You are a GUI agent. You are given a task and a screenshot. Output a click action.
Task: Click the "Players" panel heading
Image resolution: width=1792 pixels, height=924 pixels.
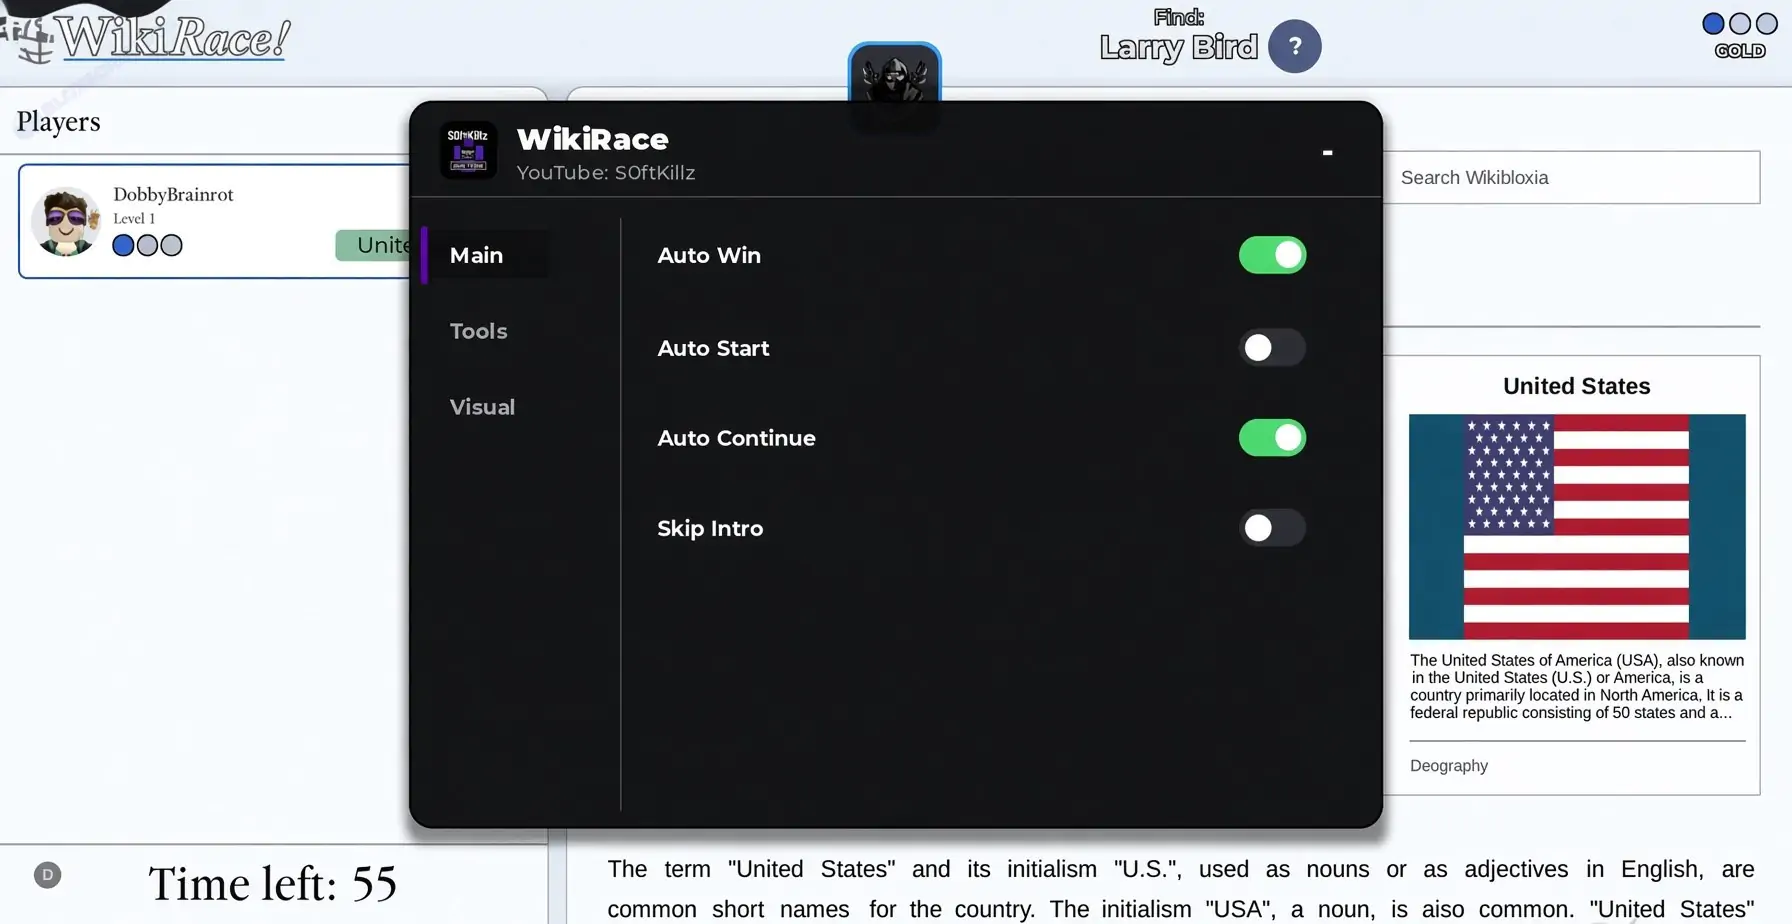click(59, 122)
